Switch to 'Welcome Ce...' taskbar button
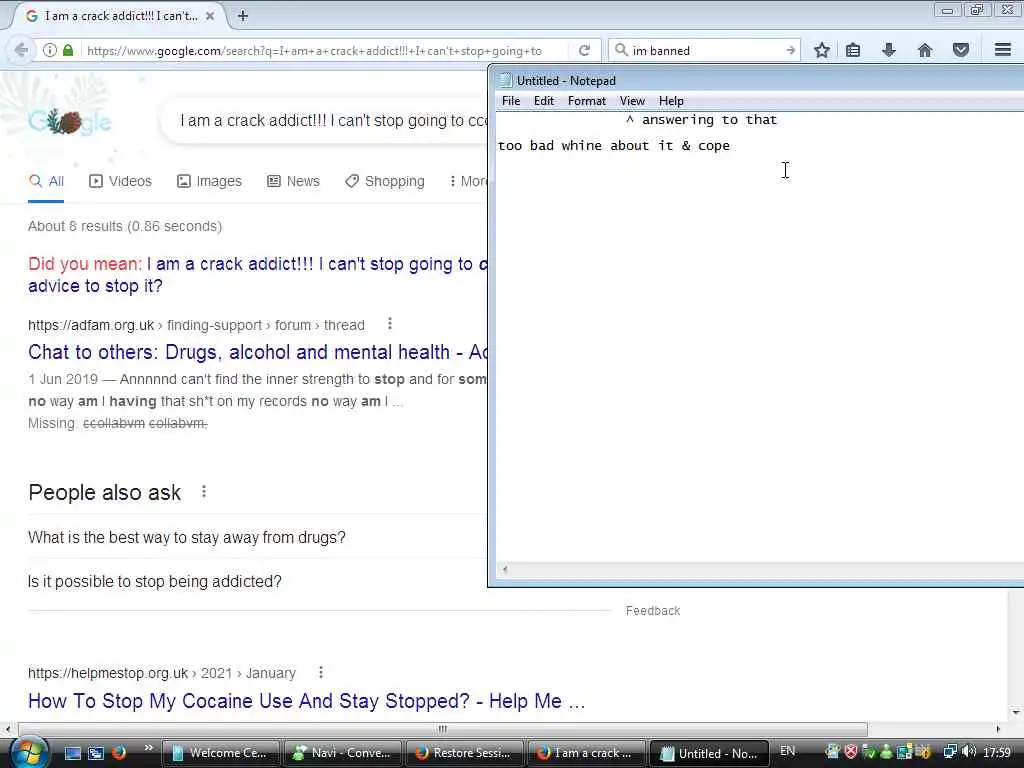The width and height of the screenshot is (1024, 768). pyautogui.click(x=221, y=753)
